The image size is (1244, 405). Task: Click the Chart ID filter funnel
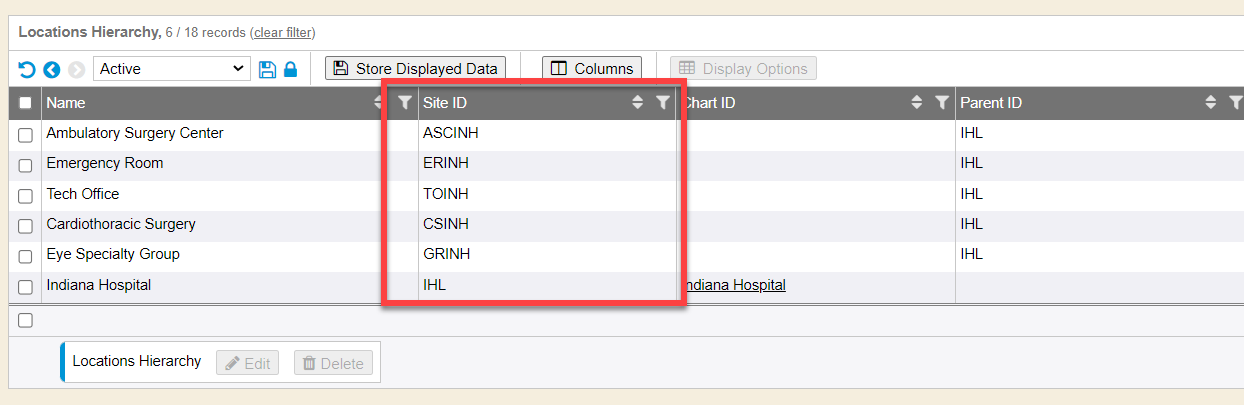point(941,102)
